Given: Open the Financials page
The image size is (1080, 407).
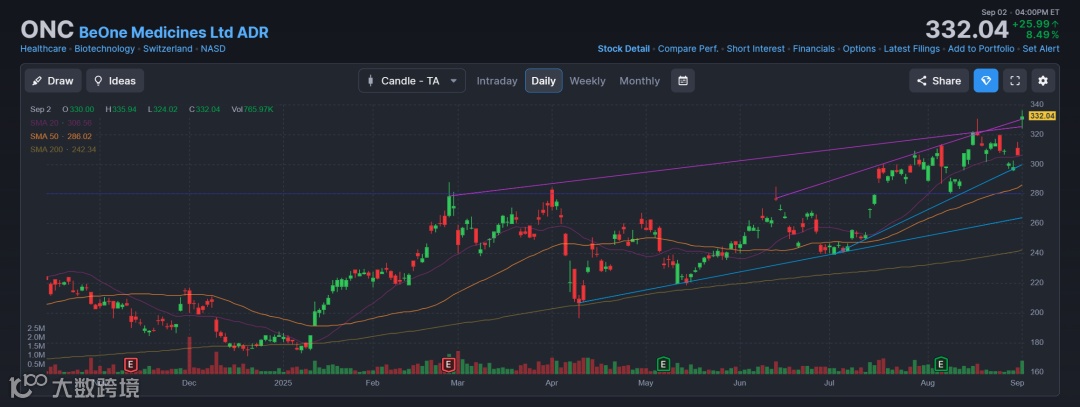Looking at the screenshot, I should tap(813, 49).
